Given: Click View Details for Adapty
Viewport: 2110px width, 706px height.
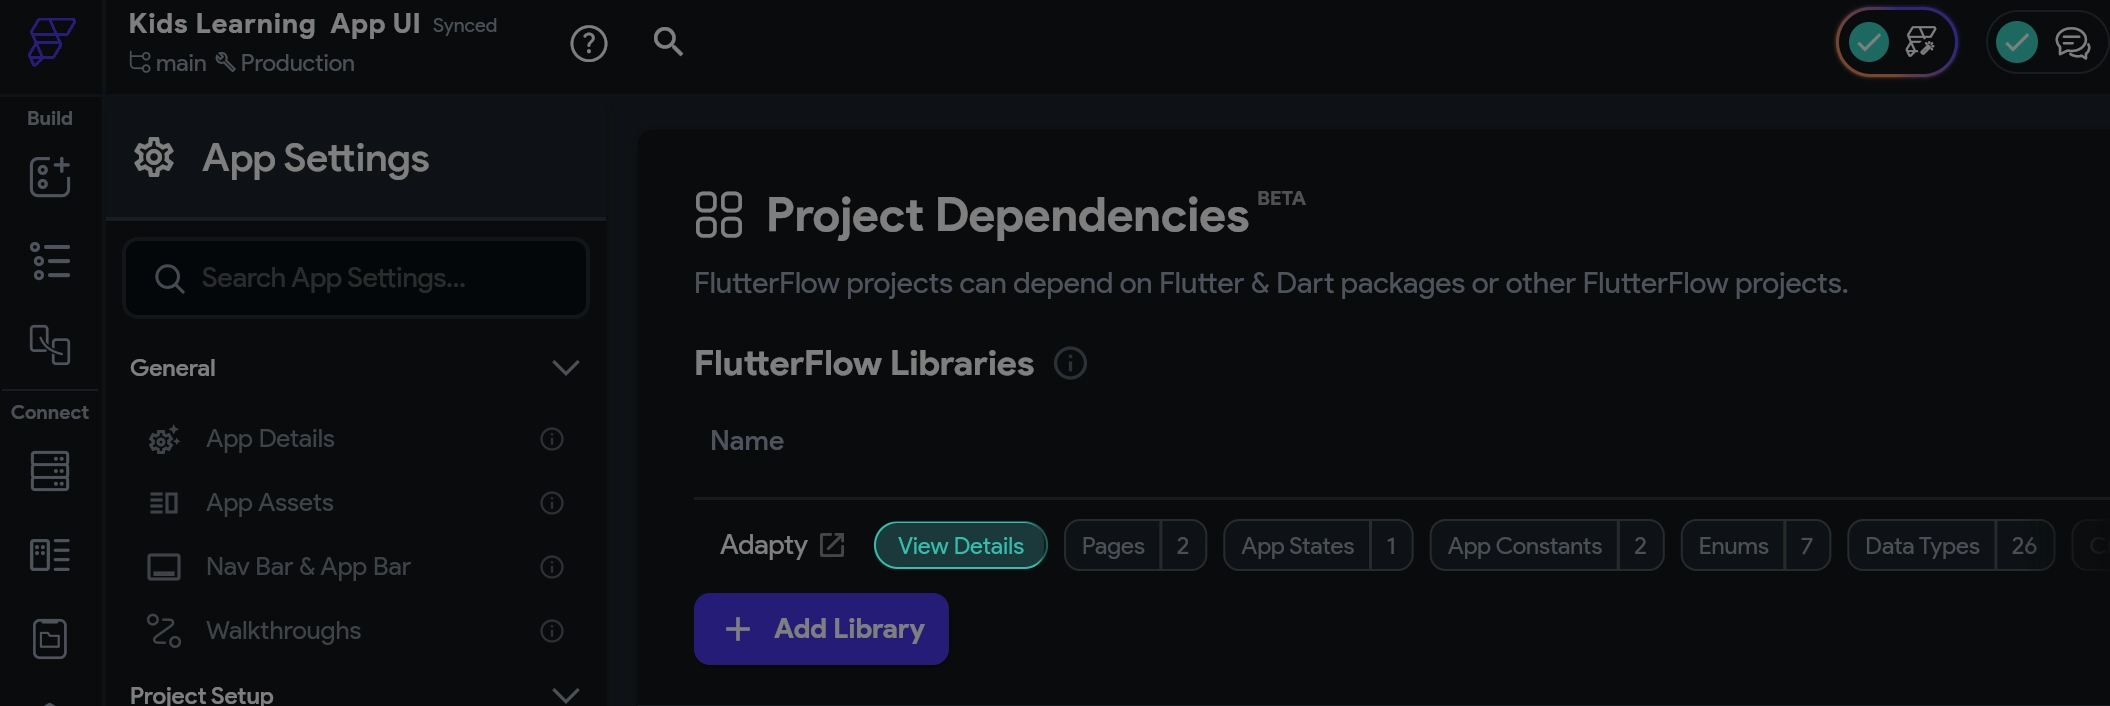Looking at the screenshot, I should (960, 546).
